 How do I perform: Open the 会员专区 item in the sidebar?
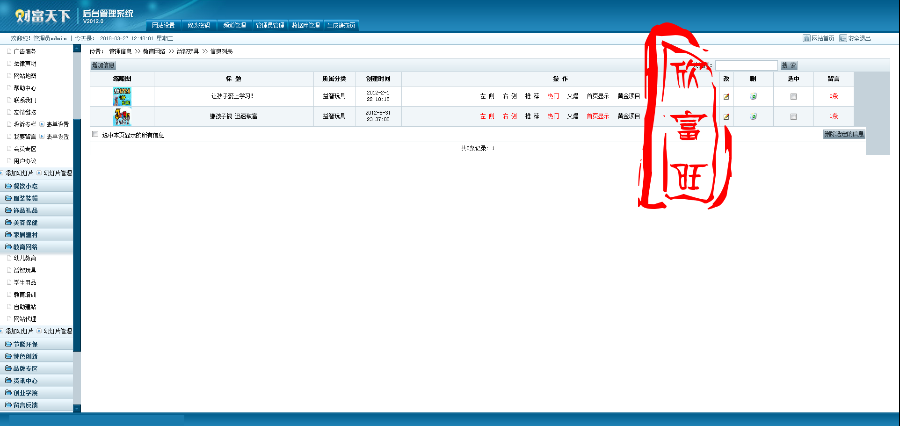point(25,149)
